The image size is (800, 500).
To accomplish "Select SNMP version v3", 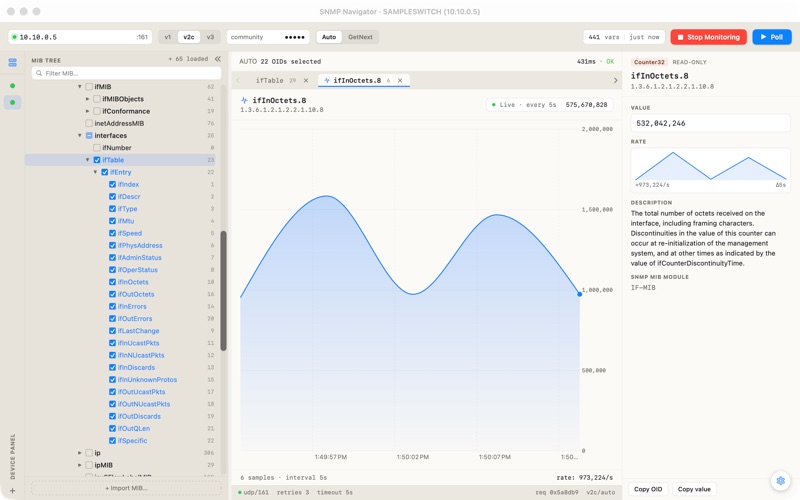I will [210, 37].
